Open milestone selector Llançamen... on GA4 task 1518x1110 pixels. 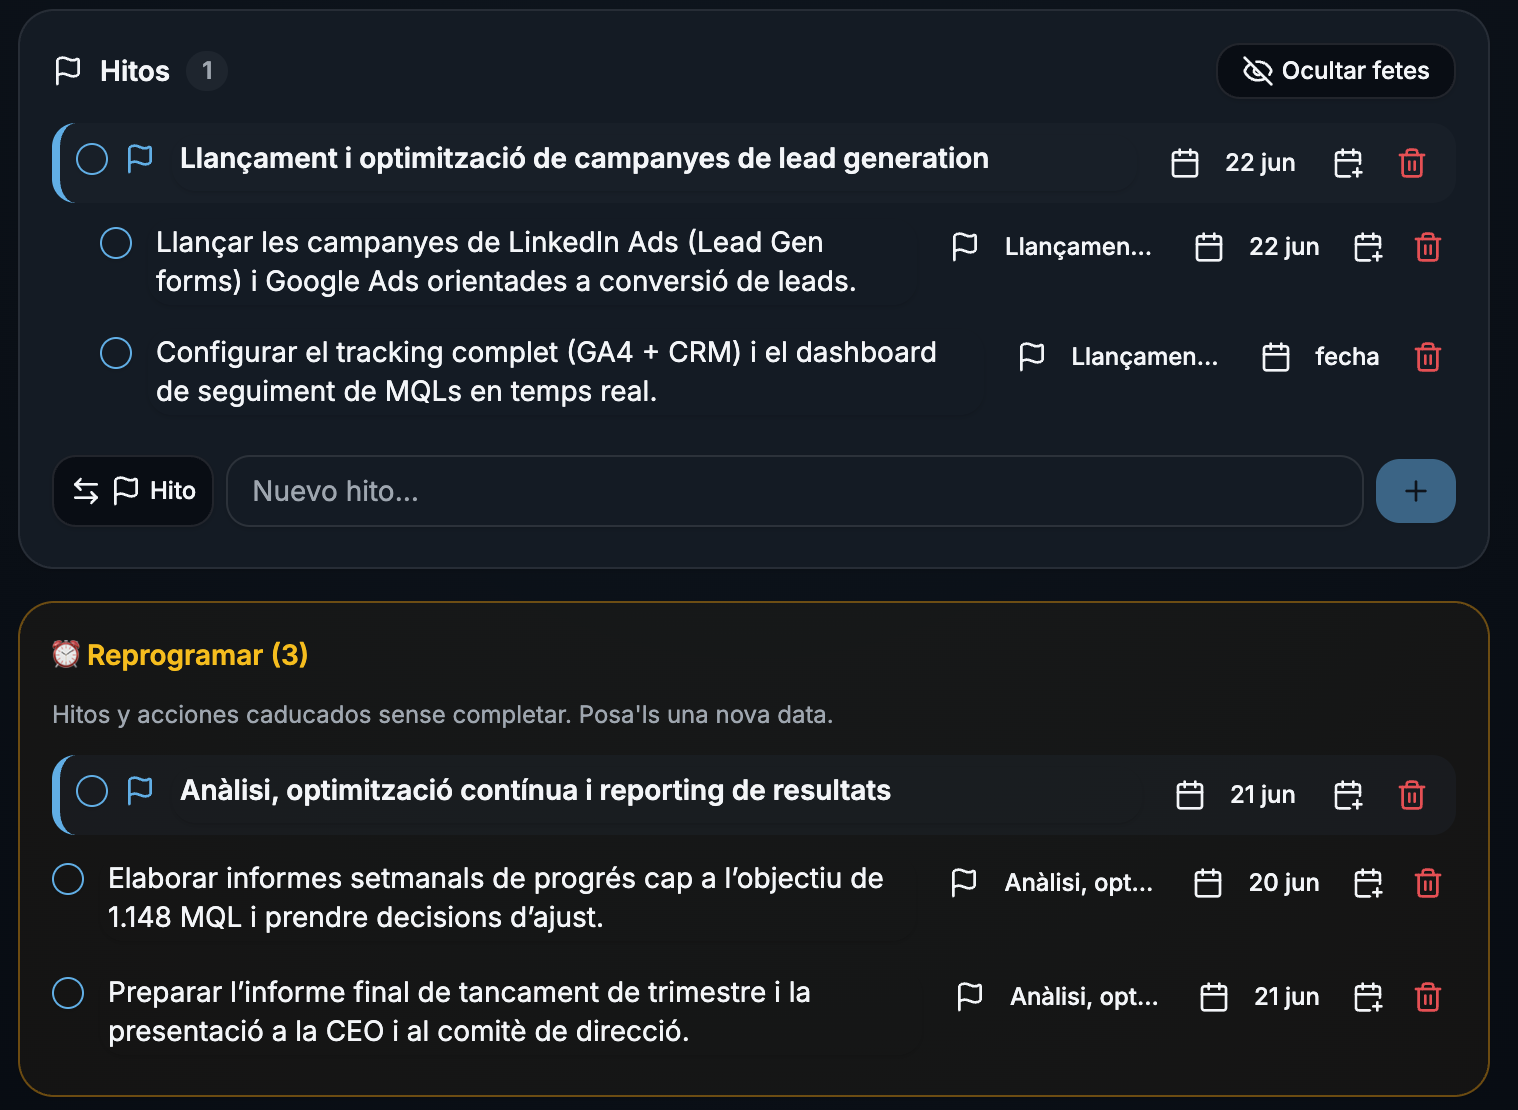coord(1118,357)
